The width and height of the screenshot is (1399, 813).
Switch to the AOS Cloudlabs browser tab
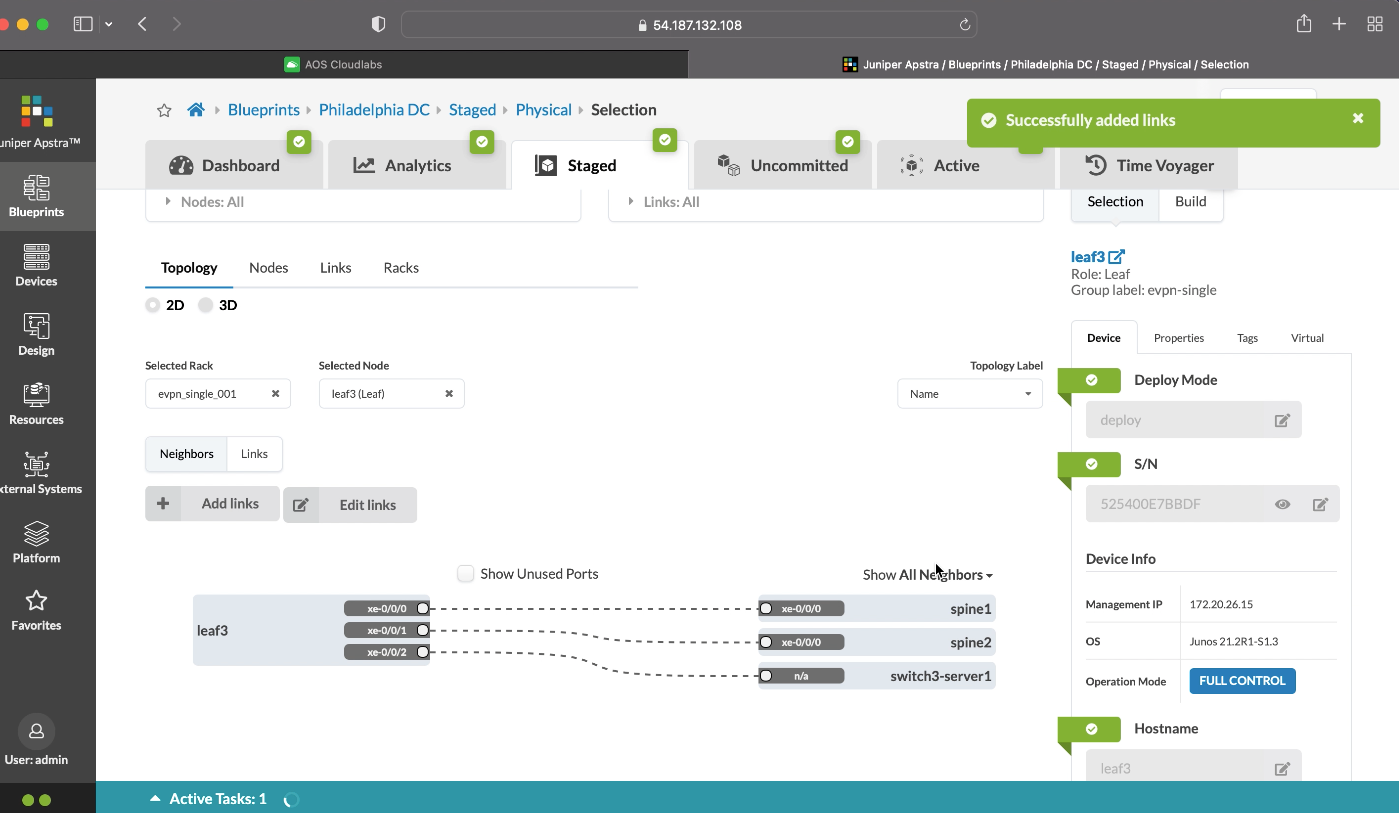pyautogui.click(x=344, y=64)
